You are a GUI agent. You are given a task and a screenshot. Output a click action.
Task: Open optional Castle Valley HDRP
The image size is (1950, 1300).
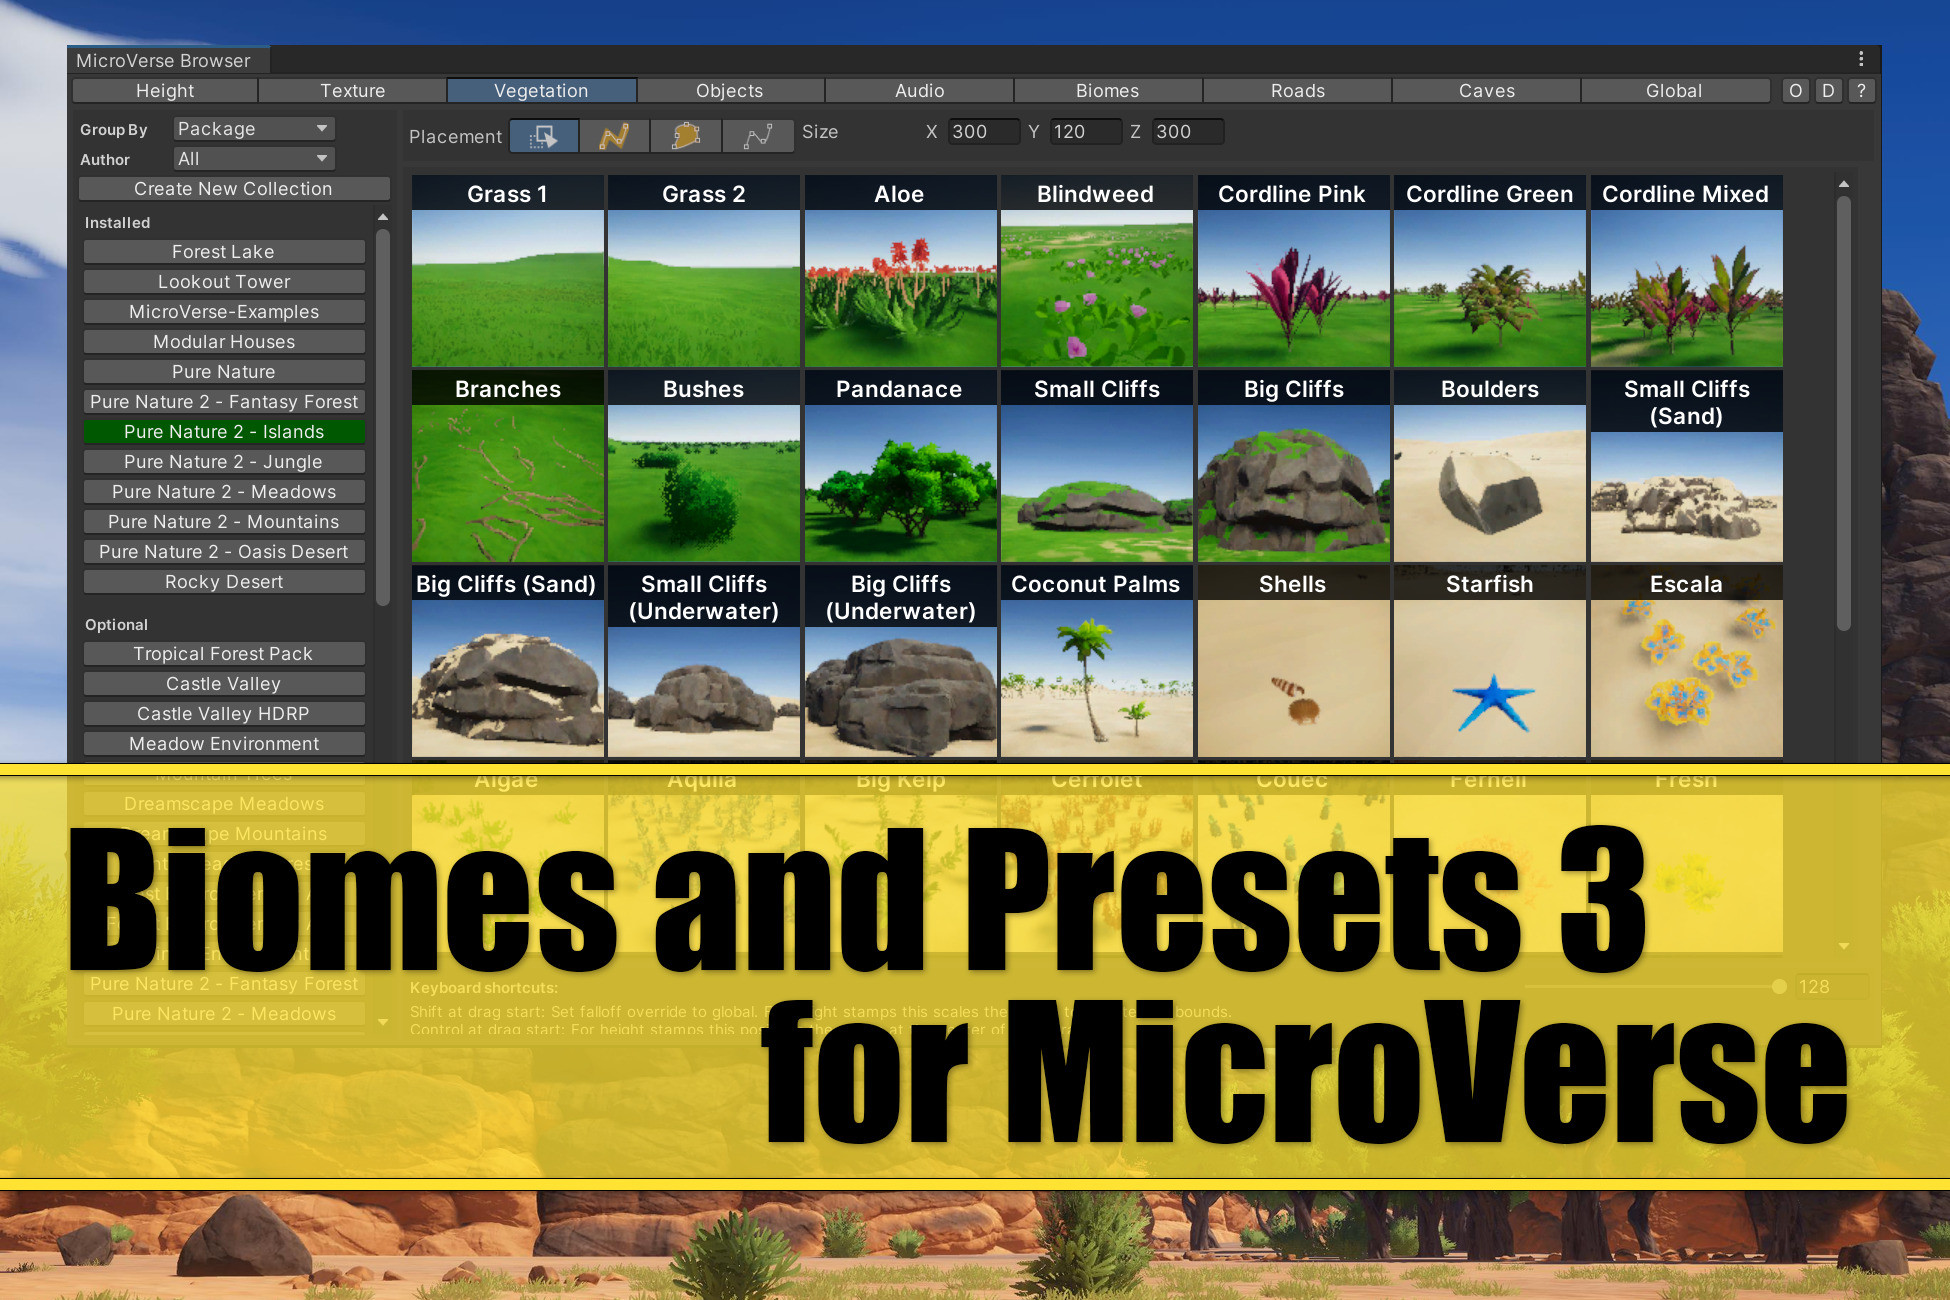(x=224, y=714)
